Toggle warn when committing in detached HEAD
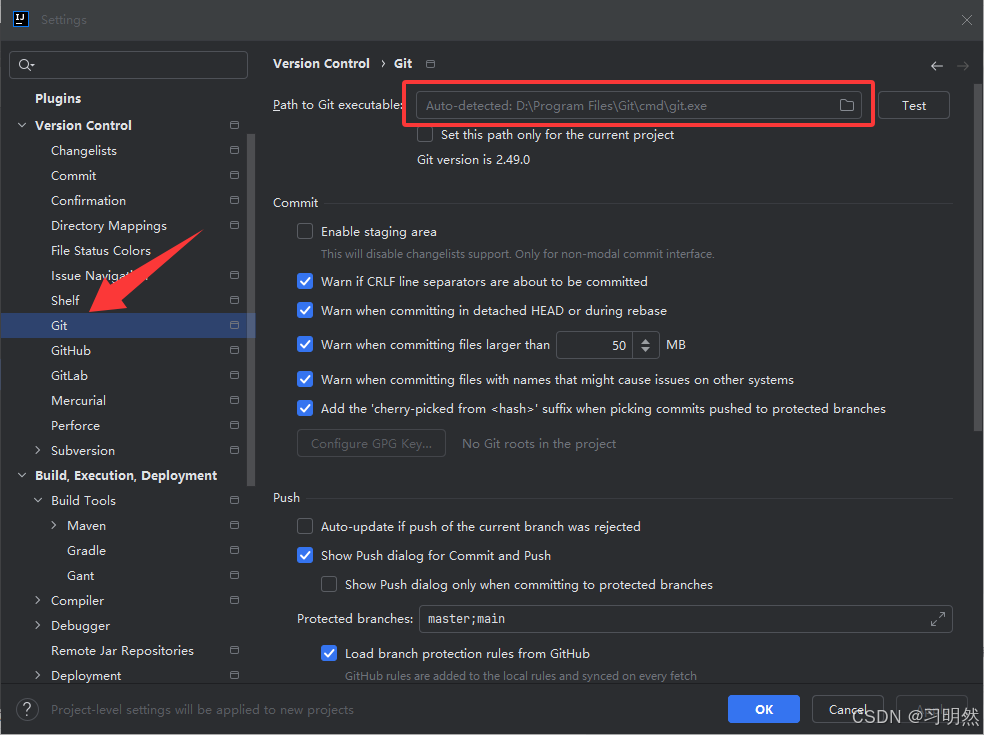 tap(305, 310)
